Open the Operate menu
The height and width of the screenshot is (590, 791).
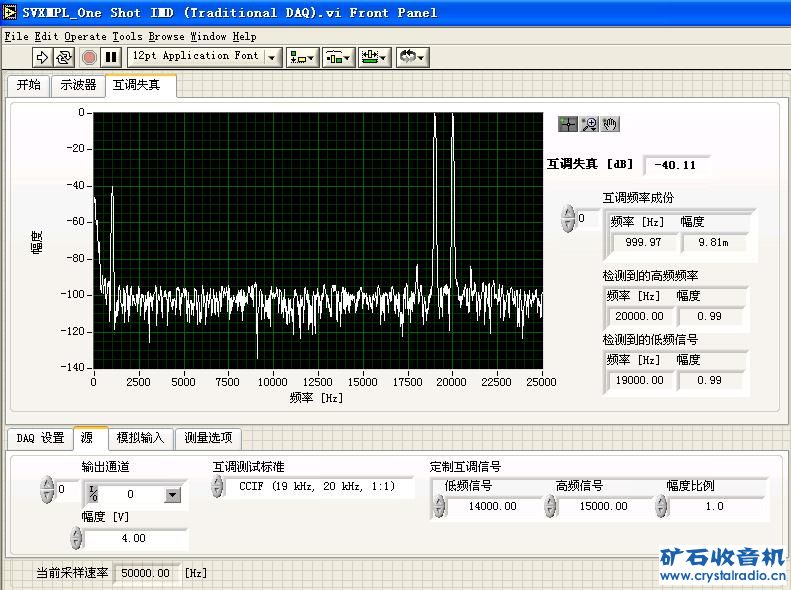pyautogui.click(x=85, y=36)
